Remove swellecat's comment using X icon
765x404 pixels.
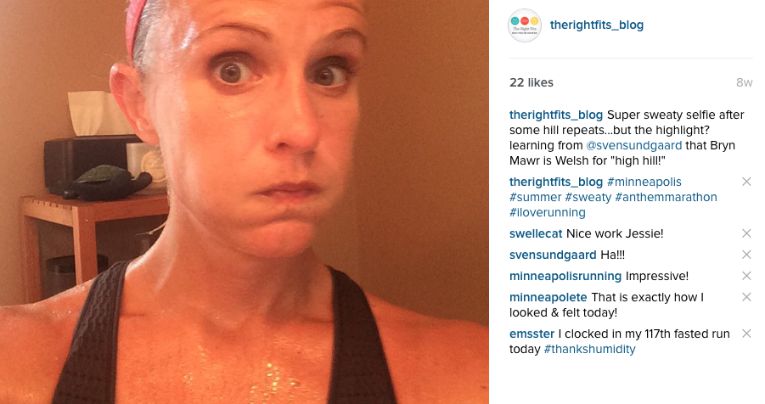[746, 234]
